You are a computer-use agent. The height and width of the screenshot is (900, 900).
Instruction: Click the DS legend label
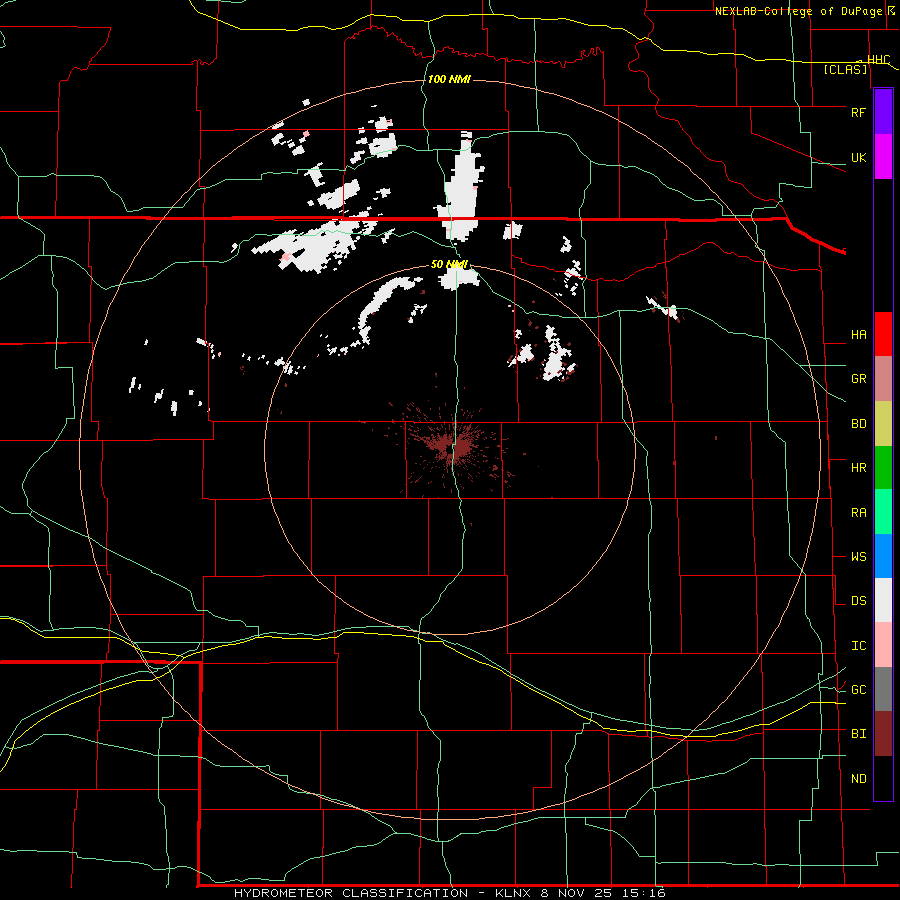click(x=858, y=601)
